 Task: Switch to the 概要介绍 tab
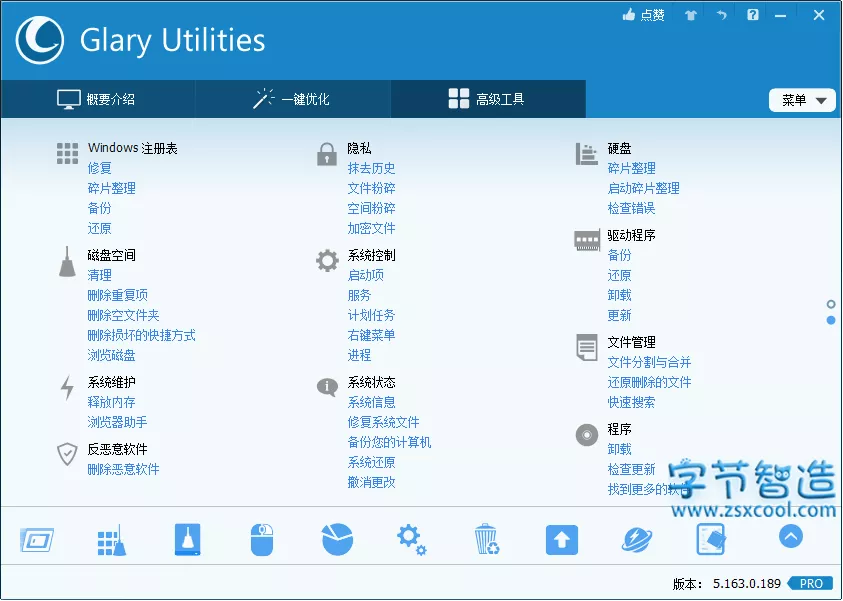click(97, 99)
